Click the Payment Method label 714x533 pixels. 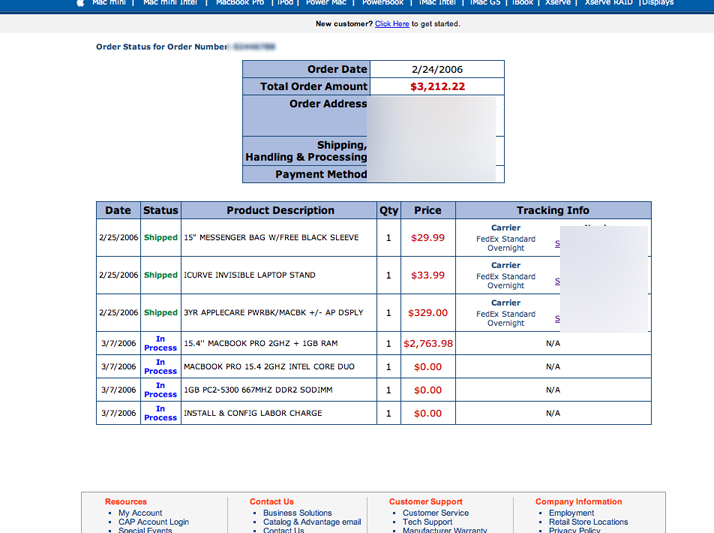(x=321, y=174)
